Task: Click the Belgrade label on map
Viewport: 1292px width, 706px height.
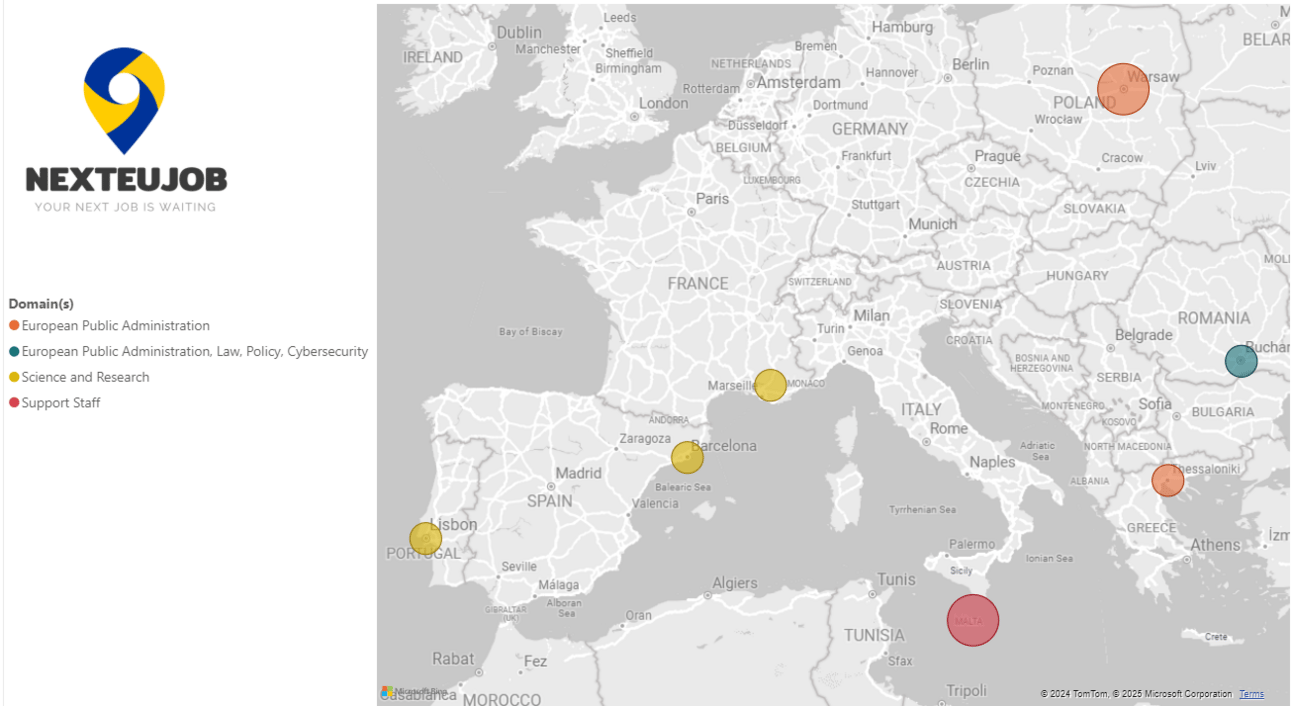Action: coord(1143,335)
